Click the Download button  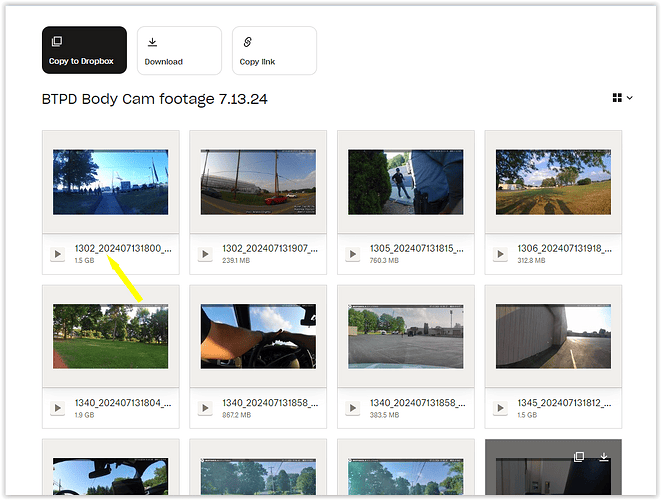tap(179, 51)
